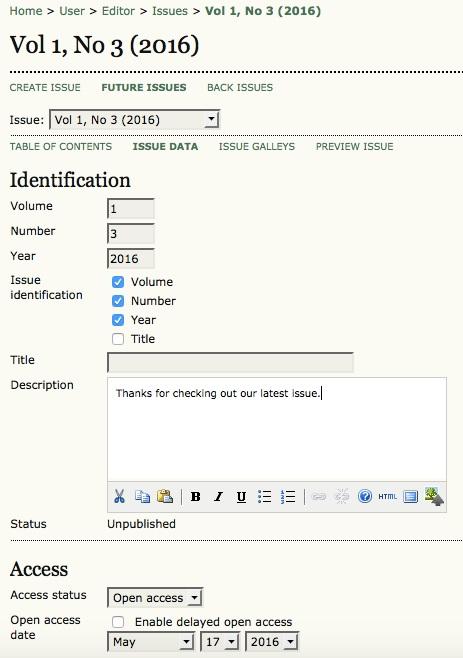Switch to Table of Contents tab
This screenshot has height=658, width=463.
(x=61, y=146)
